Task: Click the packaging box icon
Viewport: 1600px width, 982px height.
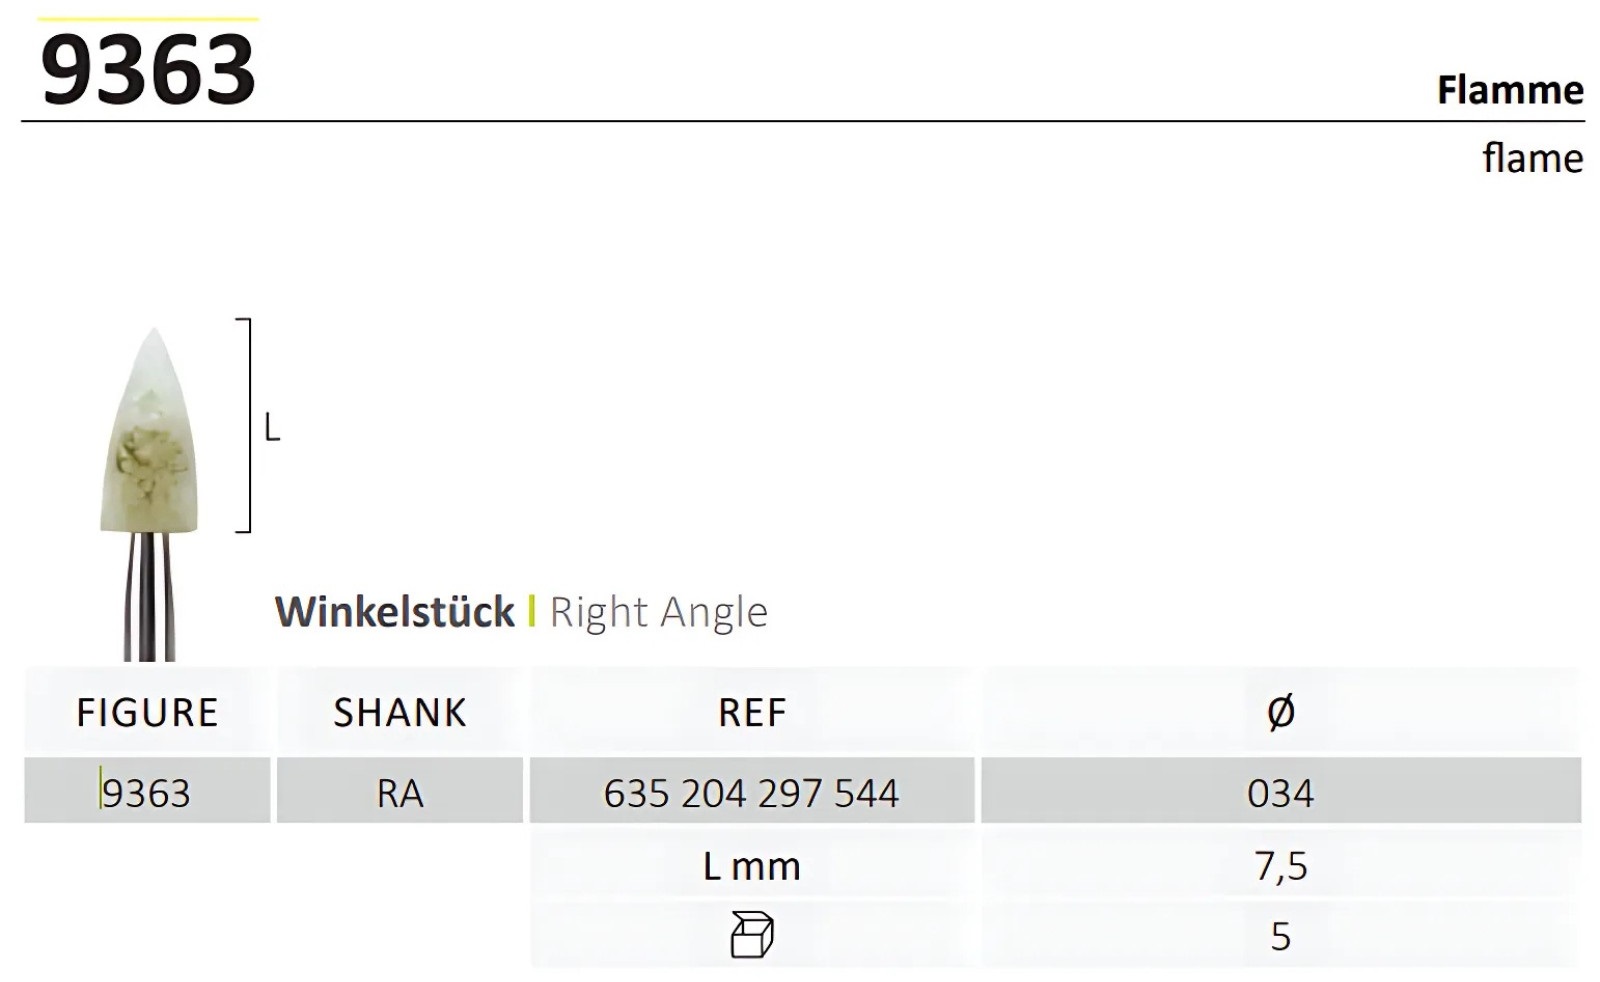Action: click(751, 935)
